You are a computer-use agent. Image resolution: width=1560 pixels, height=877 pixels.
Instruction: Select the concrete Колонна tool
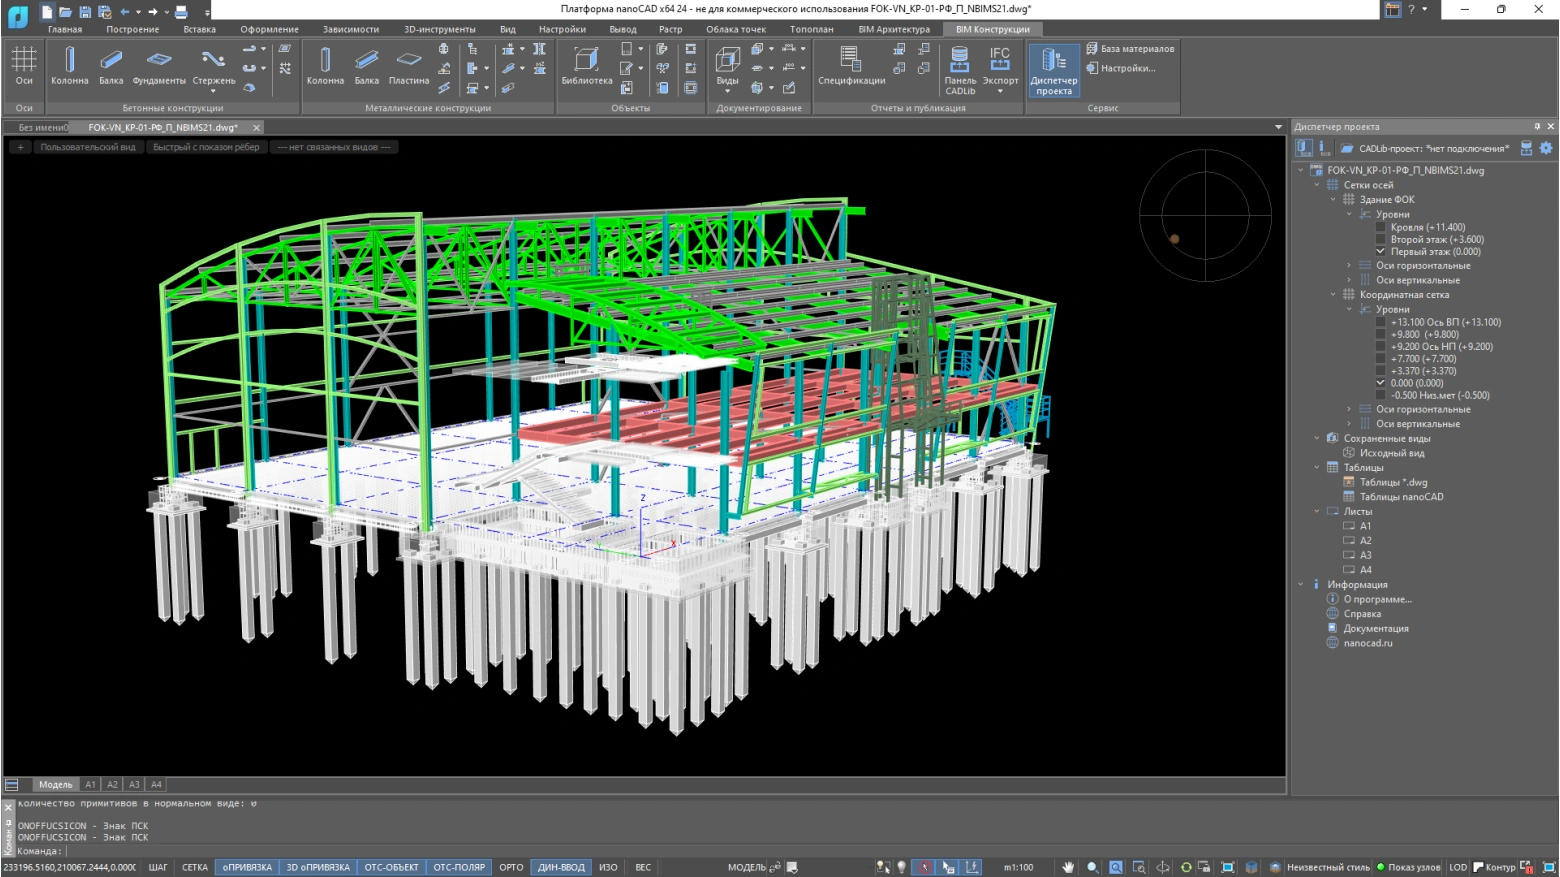click(69, 66)
